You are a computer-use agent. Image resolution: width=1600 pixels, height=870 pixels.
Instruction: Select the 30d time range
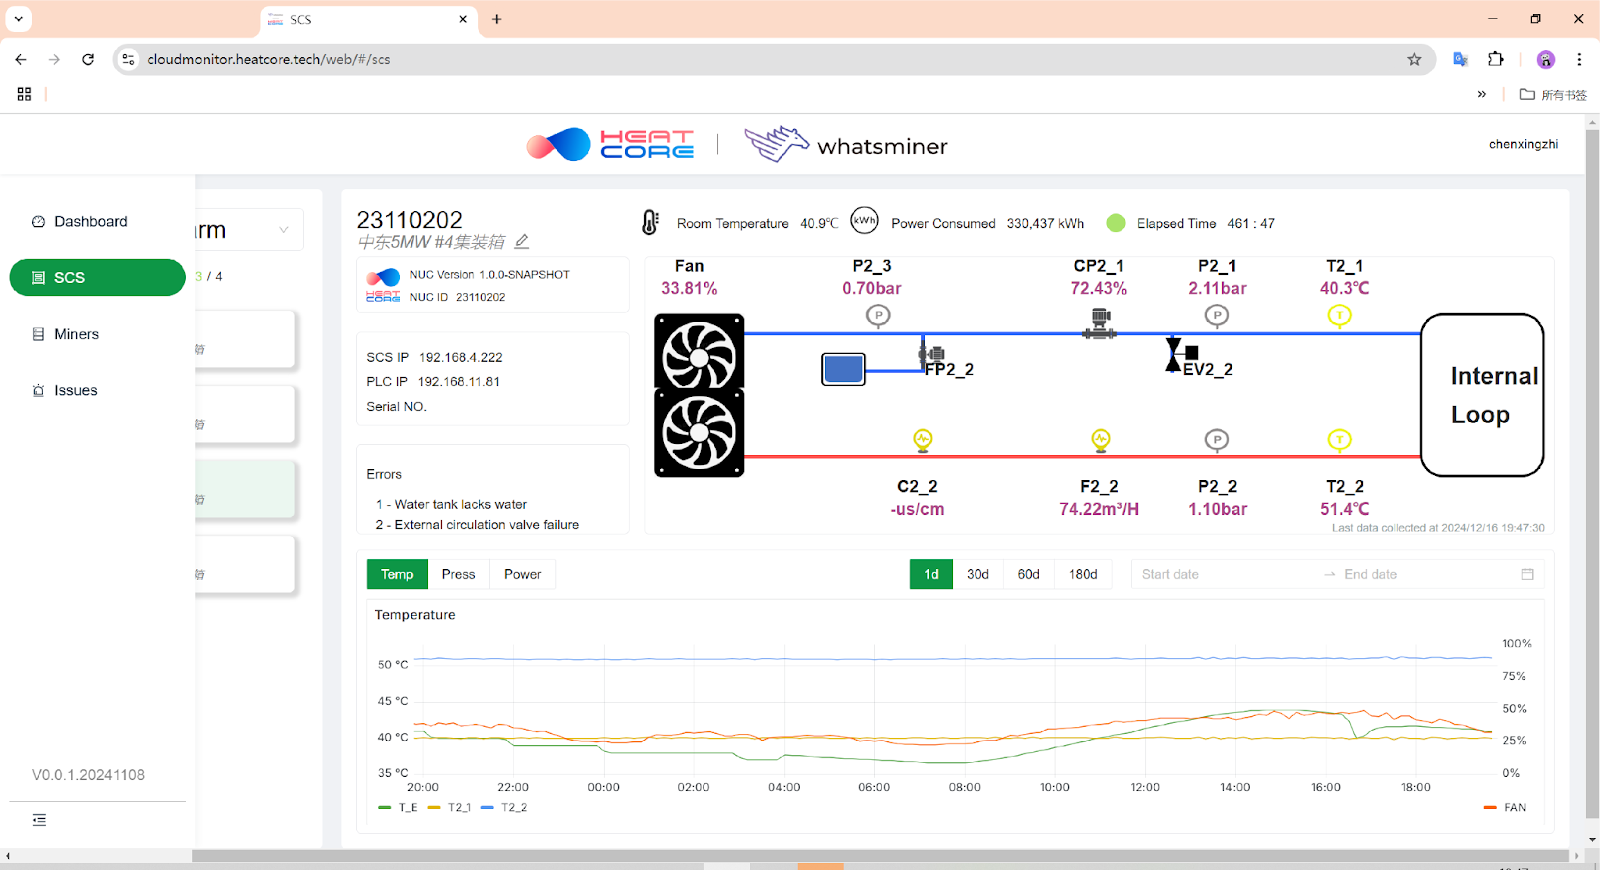pos(978,574)
